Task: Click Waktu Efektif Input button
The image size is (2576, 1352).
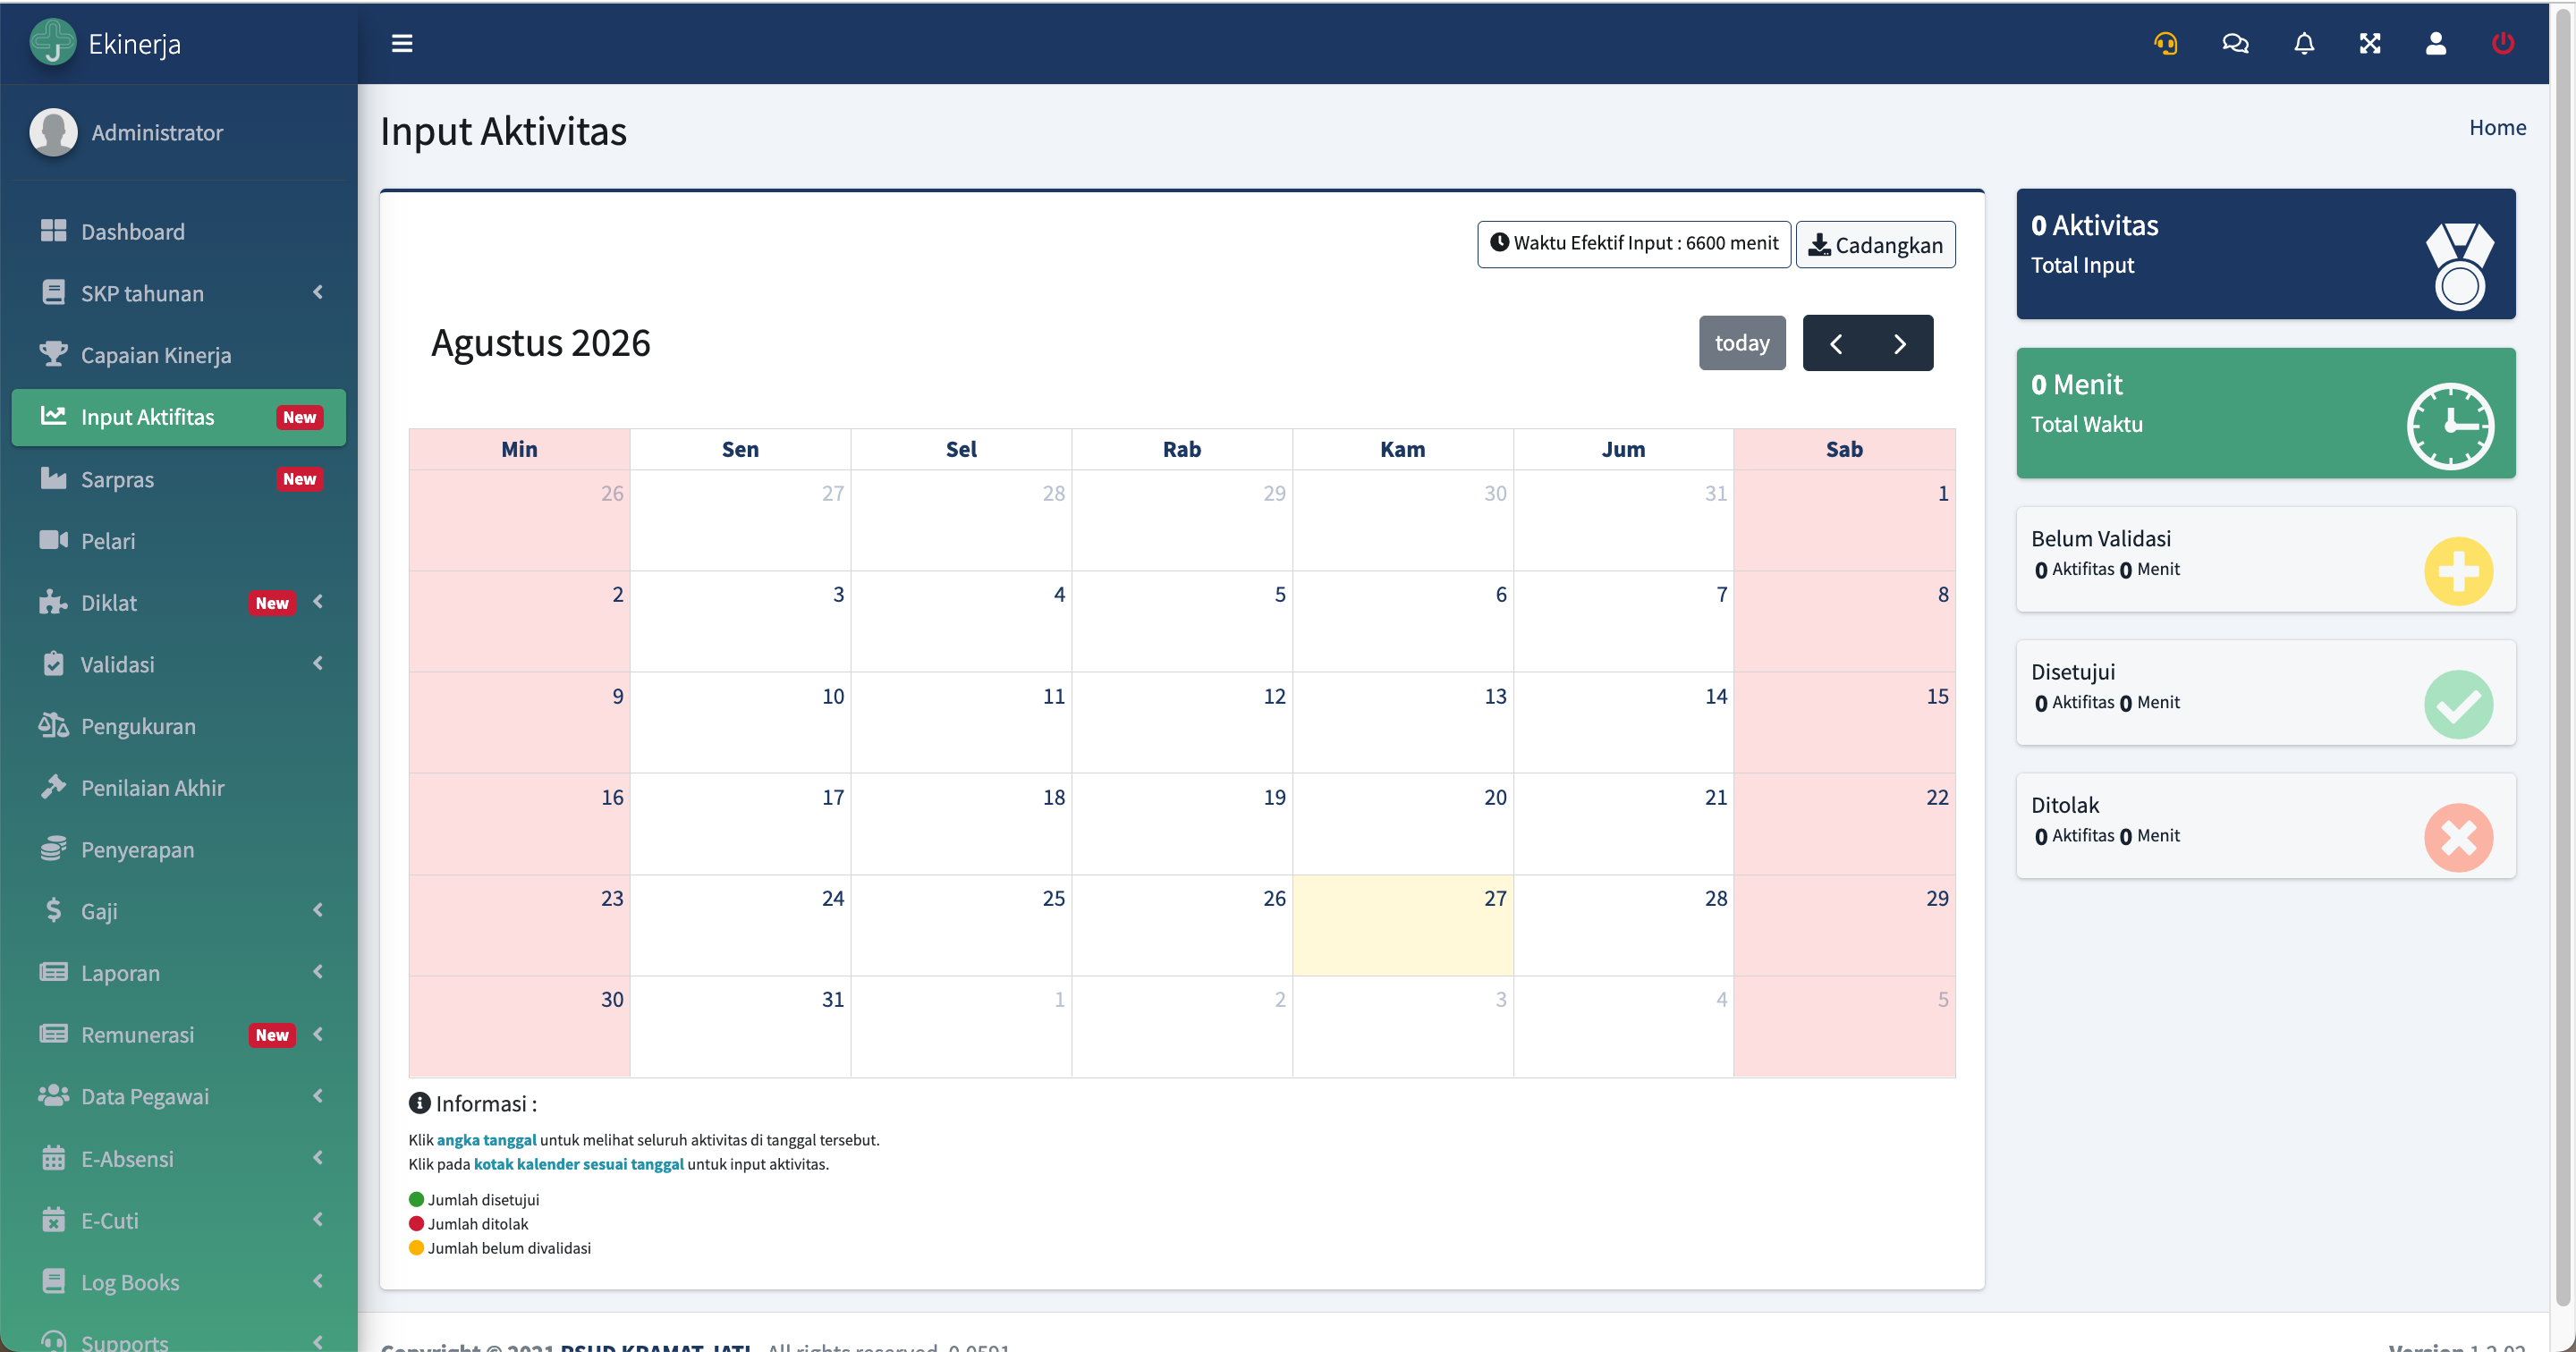Action: point(1634,244)
